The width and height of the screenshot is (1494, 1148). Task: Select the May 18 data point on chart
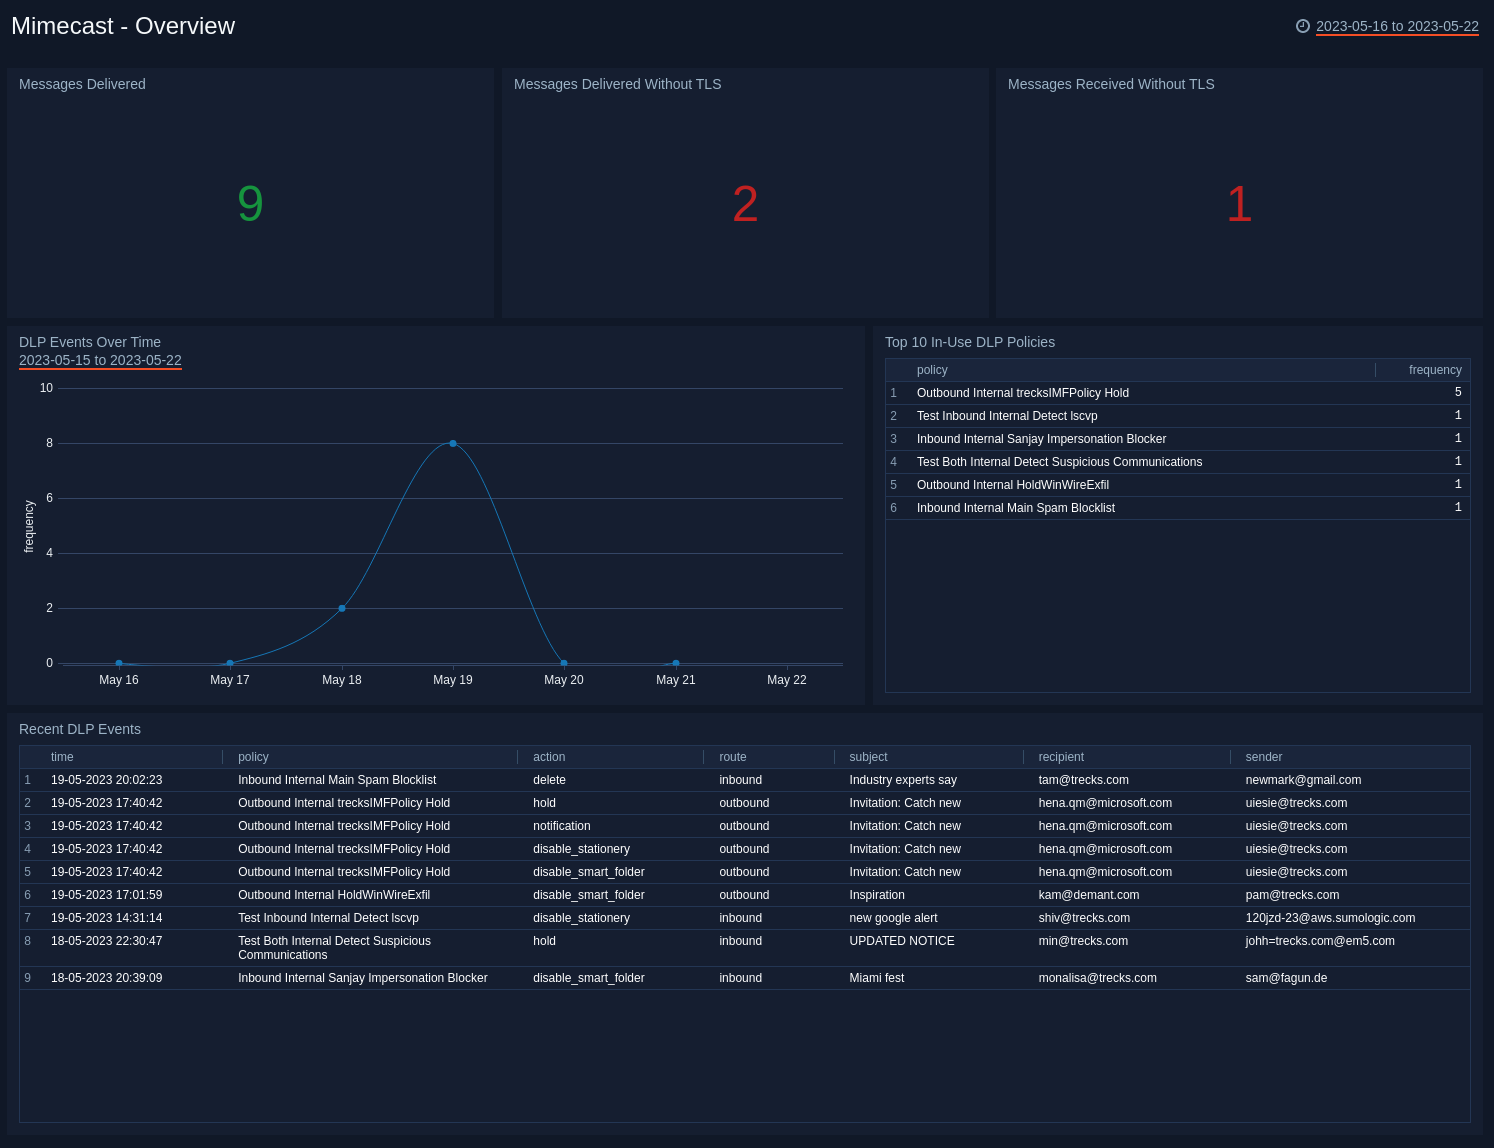342,608
